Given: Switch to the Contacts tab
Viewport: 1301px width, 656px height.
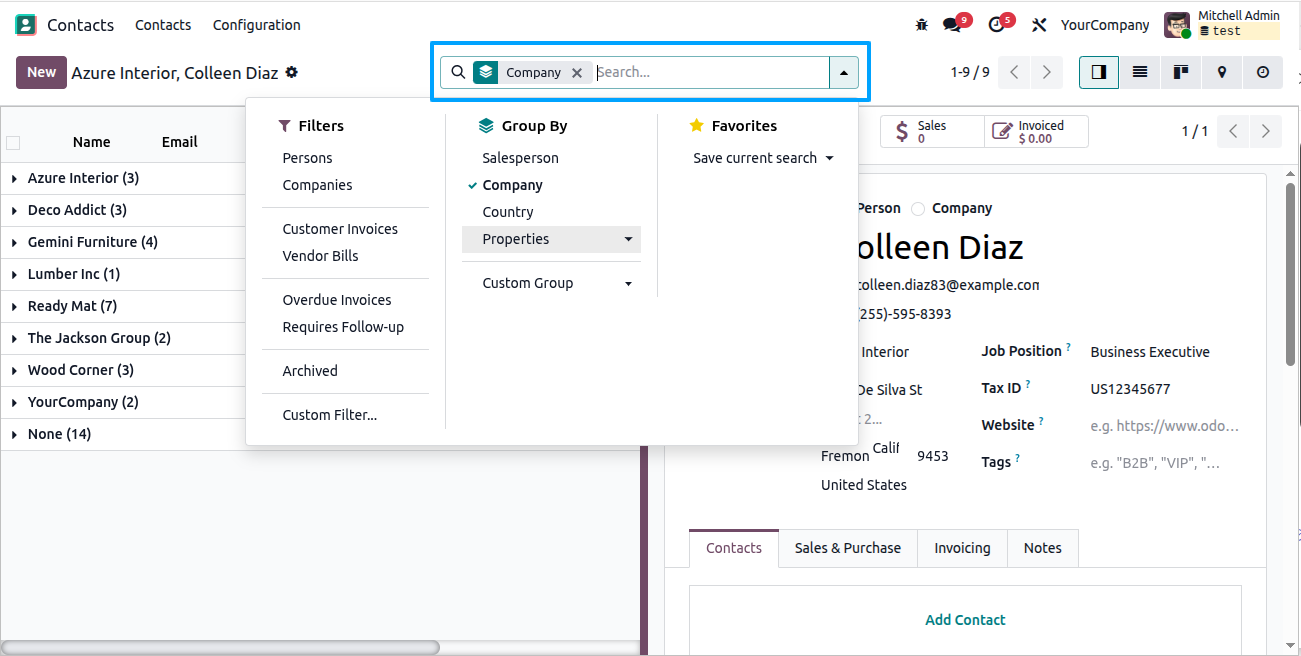Looking at the screenshot, I should tap(734, 548).
